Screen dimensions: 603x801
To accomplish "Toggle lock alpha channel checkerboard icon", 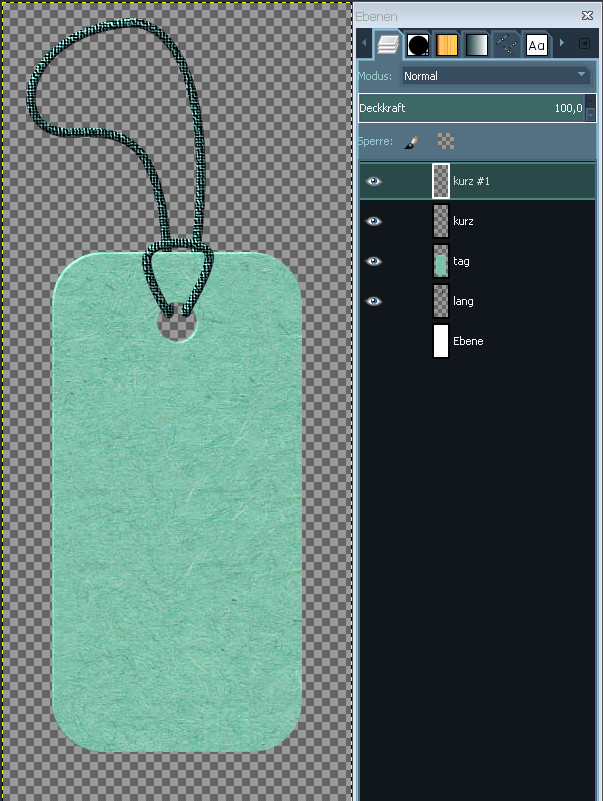I will [446, 142].
